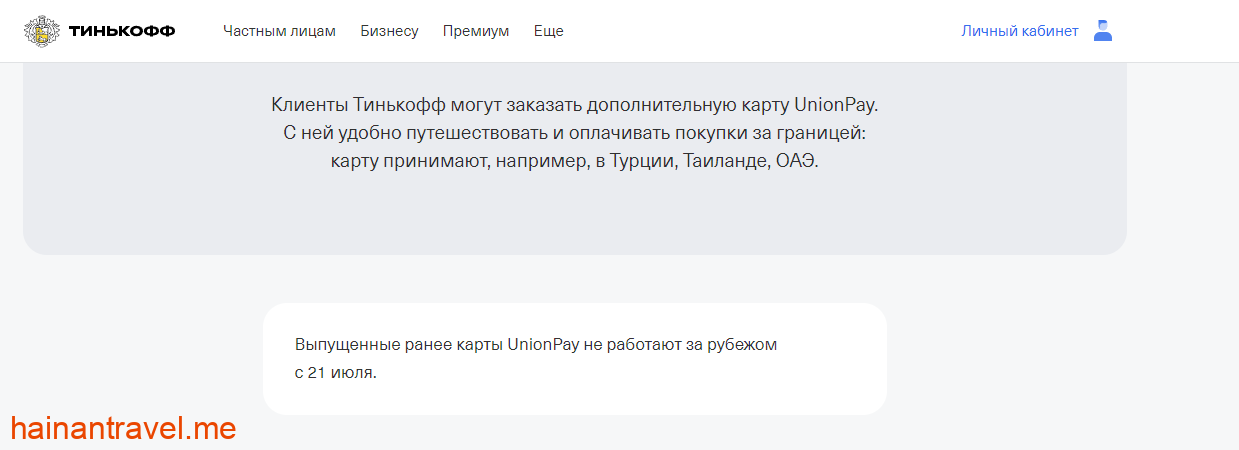
Task: Open the Личный кабинет link
Action: pos(1019,31)
